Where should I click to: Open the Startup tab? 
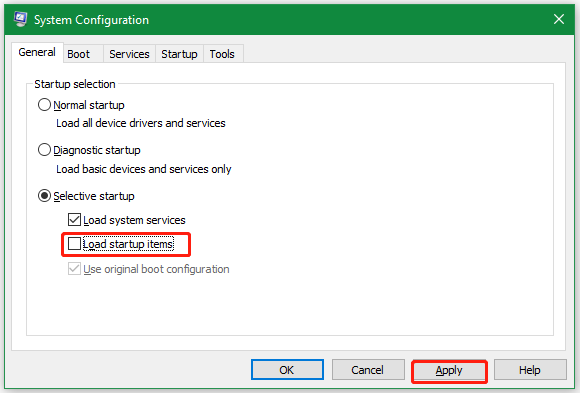(x=179, y=54)
